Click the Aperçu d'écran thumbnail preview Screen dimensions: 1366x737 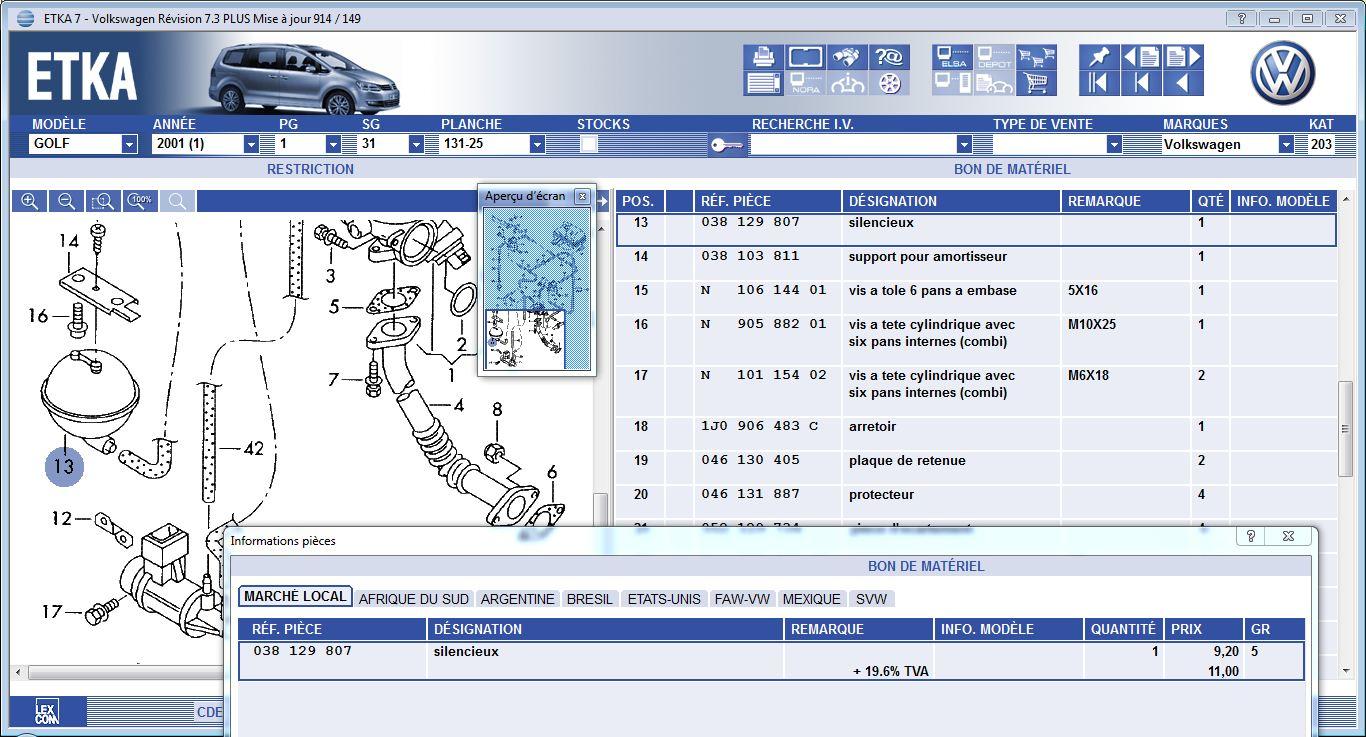pyautogui.click(x=536, y=290)
